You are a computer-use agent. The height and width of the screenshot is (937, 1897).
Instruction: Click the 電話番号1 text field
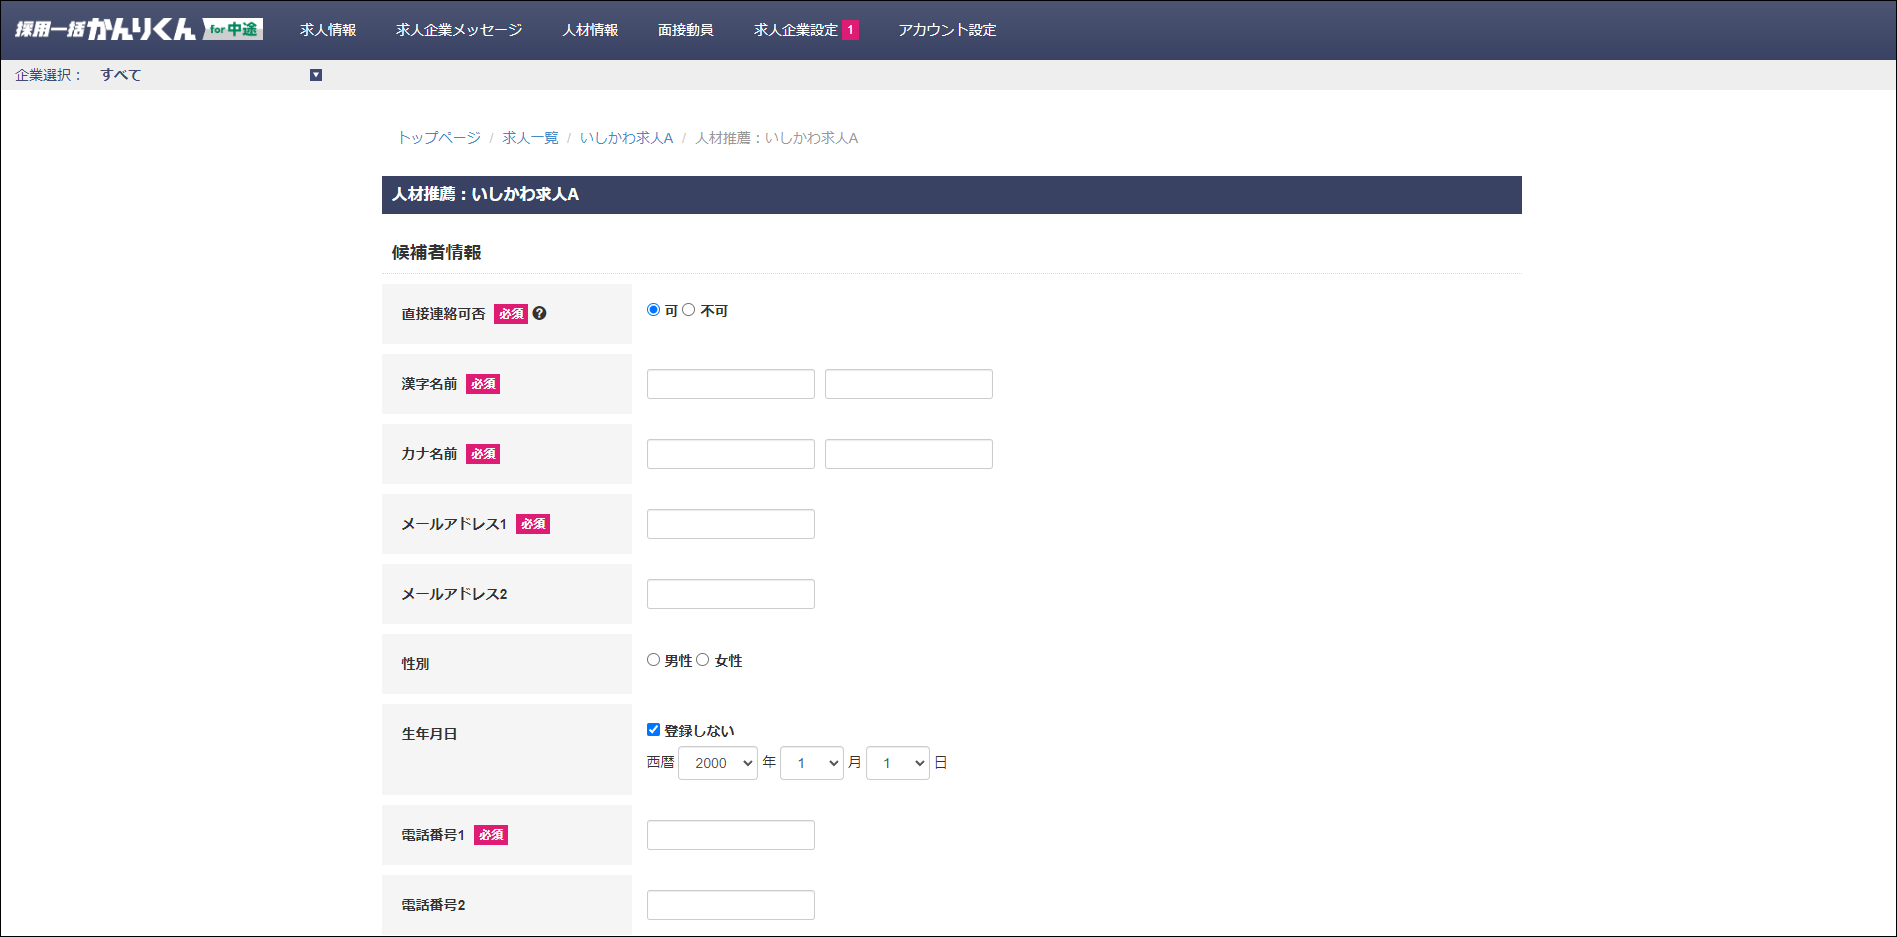(731, 835)
